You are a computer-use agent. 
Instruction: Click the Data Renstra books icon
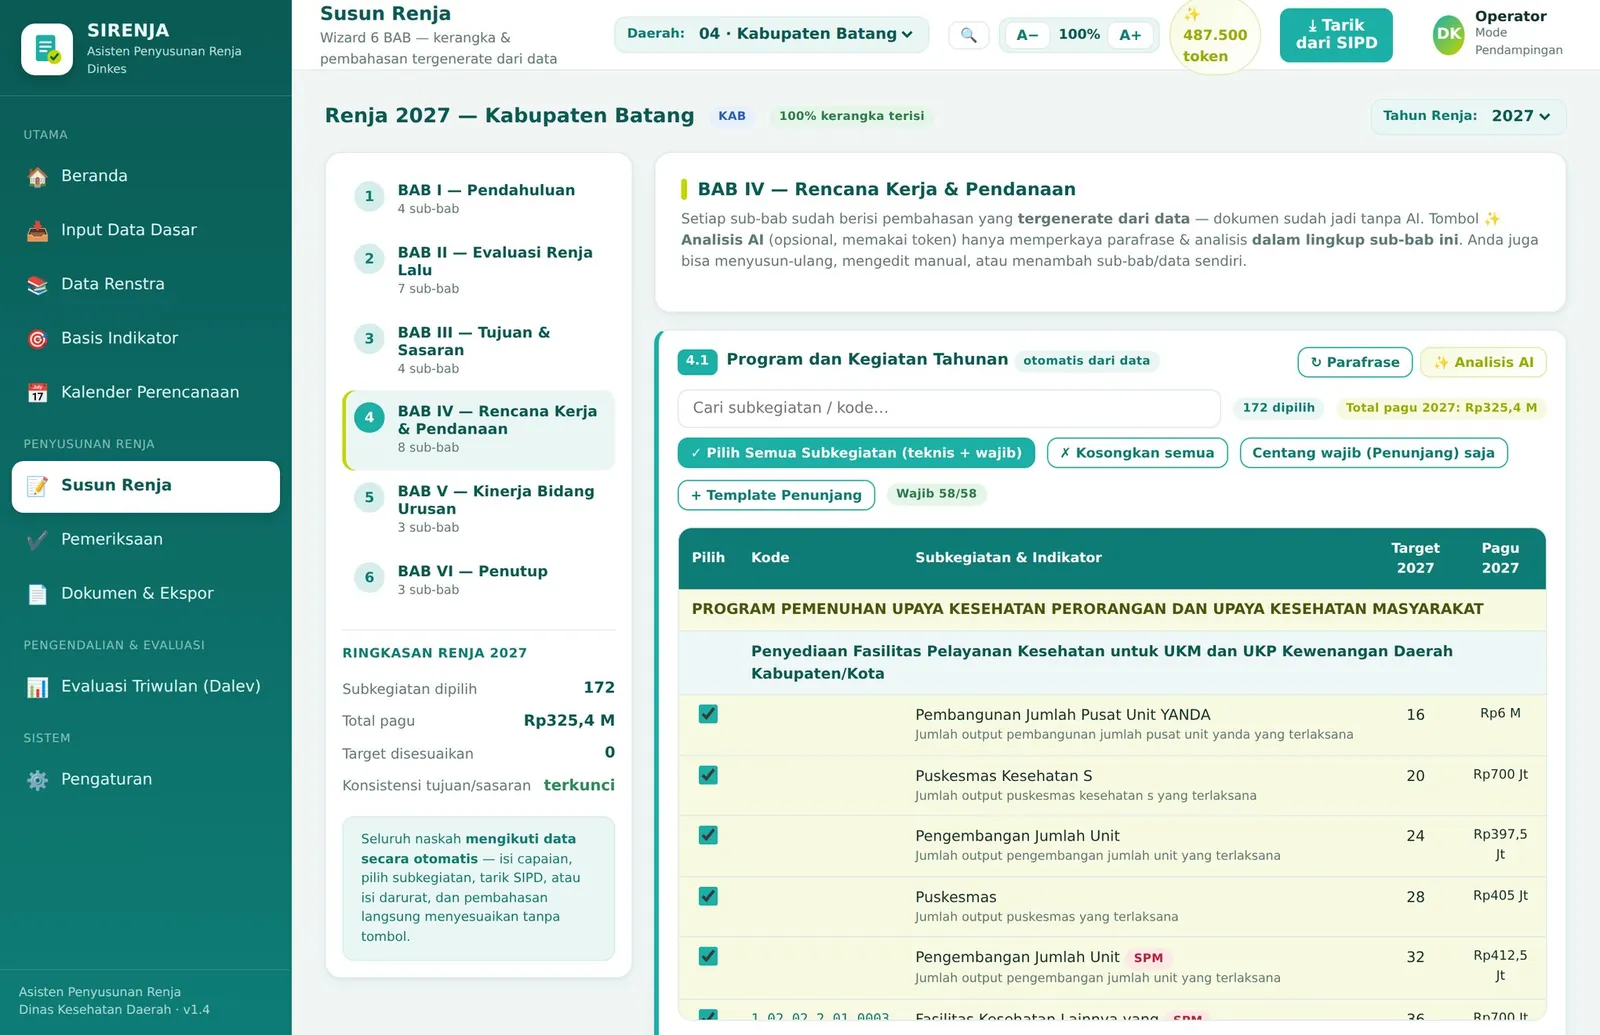pos(37,285)
